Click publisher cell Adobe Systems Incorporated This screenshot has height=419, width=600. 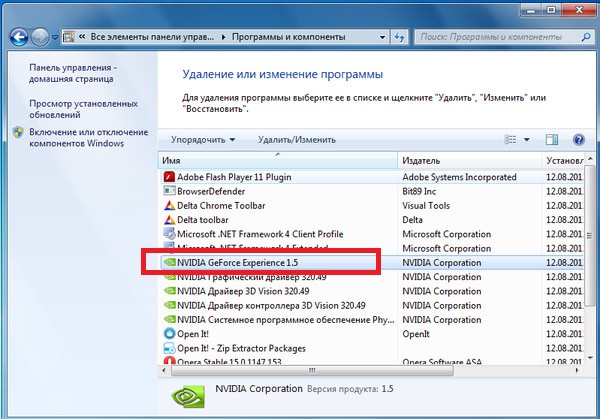(x=459, y=177)
